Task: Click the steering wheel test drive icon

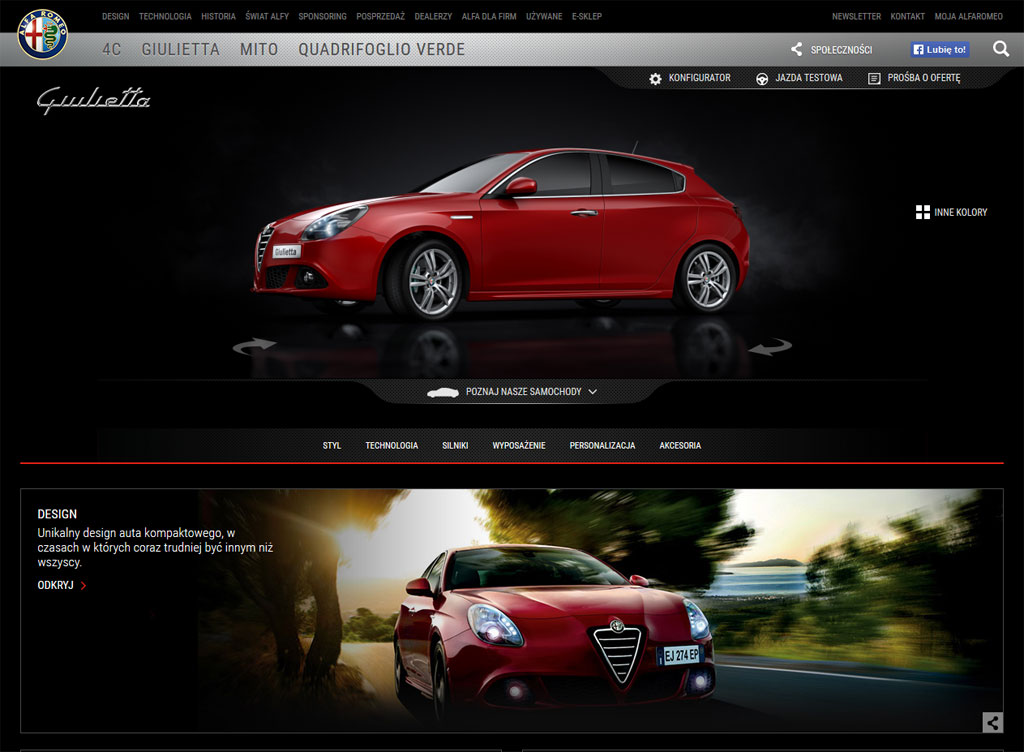Action: pos(761,78)
